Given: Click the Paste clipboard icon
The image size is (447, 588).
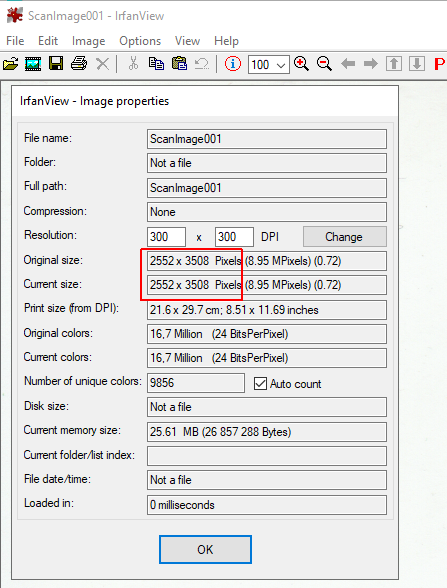Looking at the screenshot, I should point(179,63).
